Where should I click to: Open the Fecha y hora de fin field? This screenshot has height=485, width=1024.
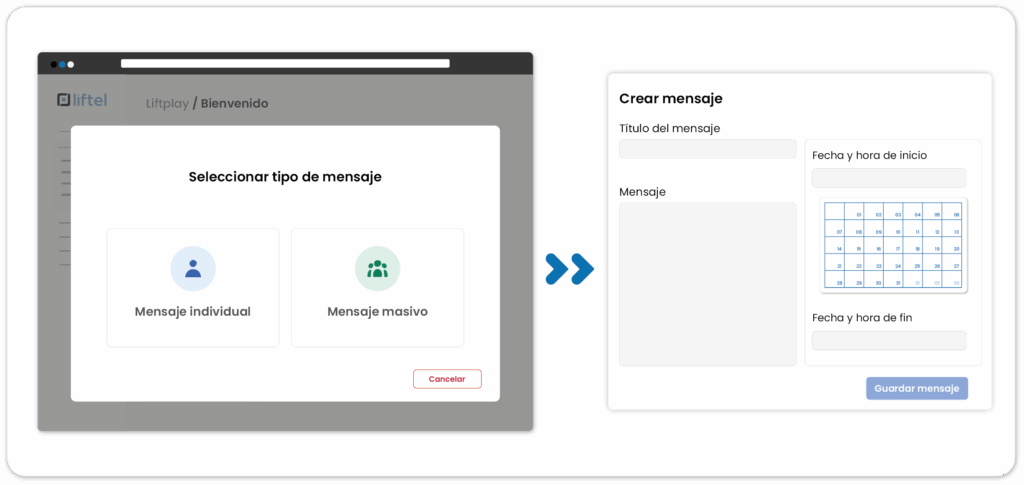click(x=889, y=340)
